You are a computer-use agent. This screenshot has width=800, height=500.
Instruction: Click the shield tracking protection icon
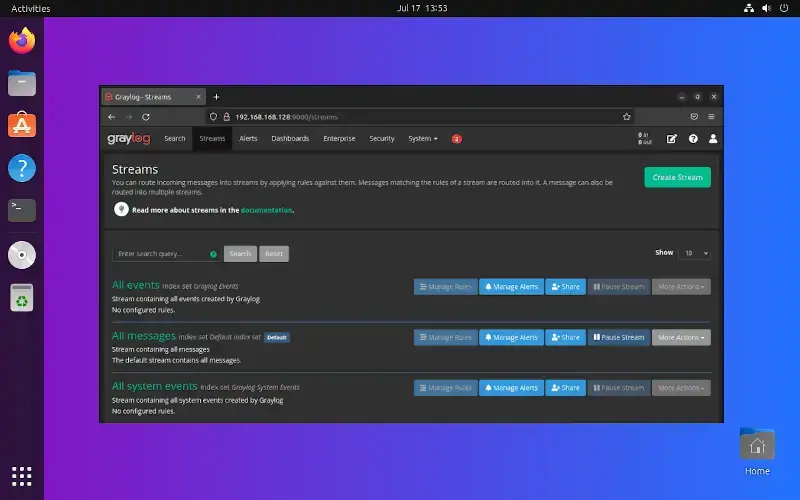click(213, 117)
